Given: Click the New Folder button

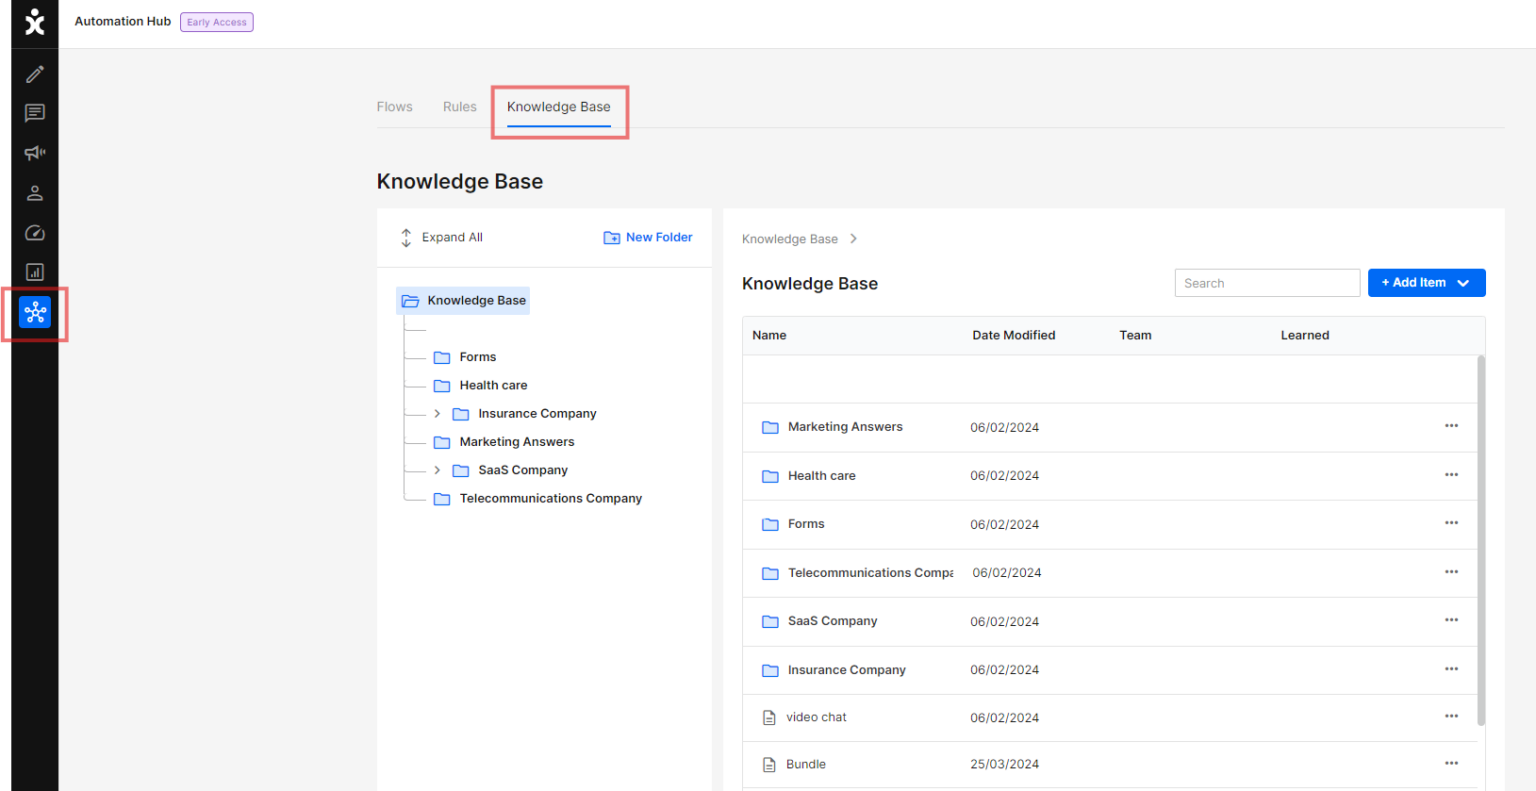Looking at the screenshot, I should [x=648, y=237].
